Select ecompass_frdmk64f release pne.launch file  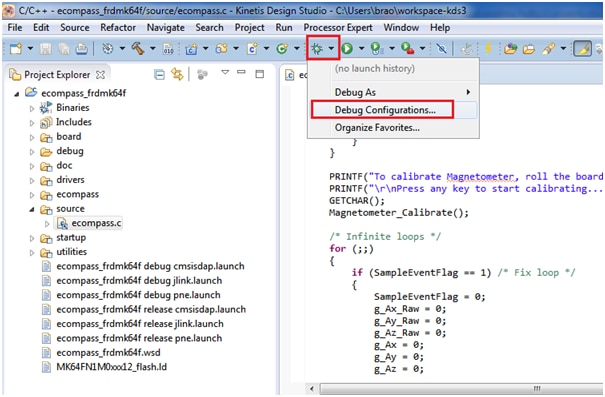(x=139, y=339)
